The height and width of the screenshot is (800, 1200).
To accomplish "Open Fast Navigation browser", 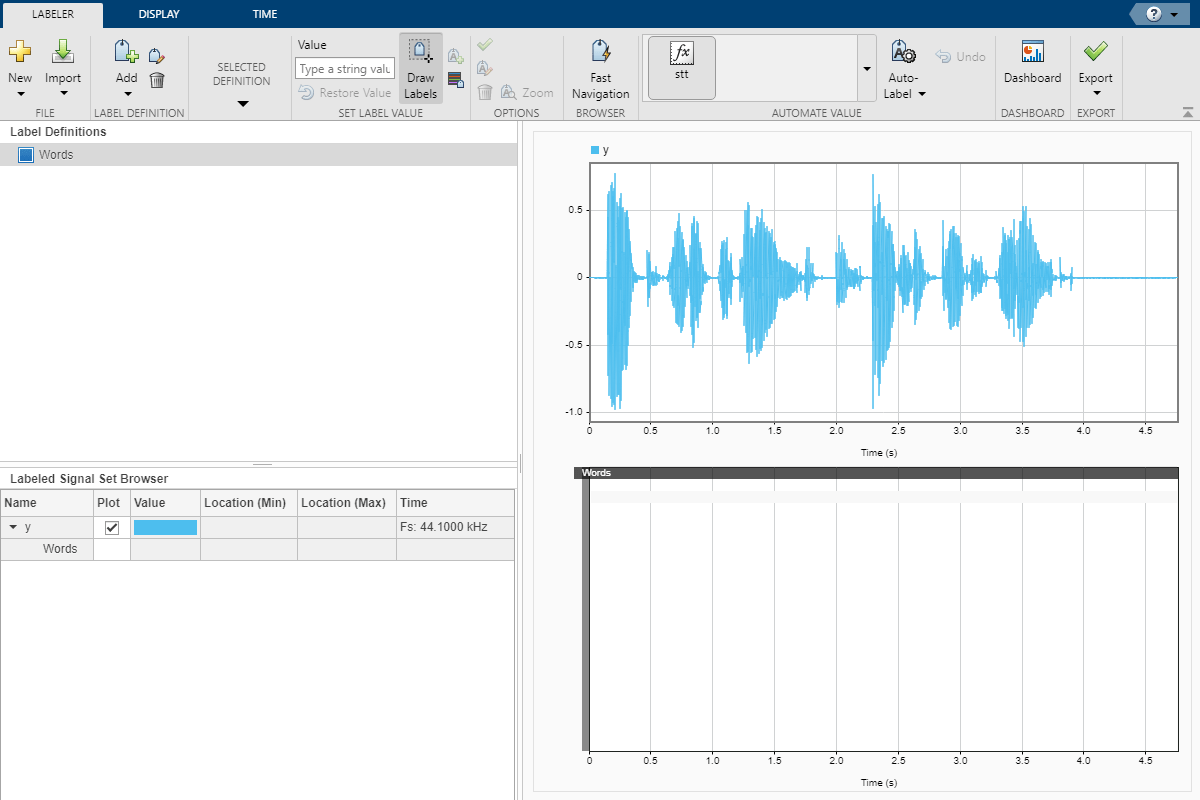I will tap(600, 68).
